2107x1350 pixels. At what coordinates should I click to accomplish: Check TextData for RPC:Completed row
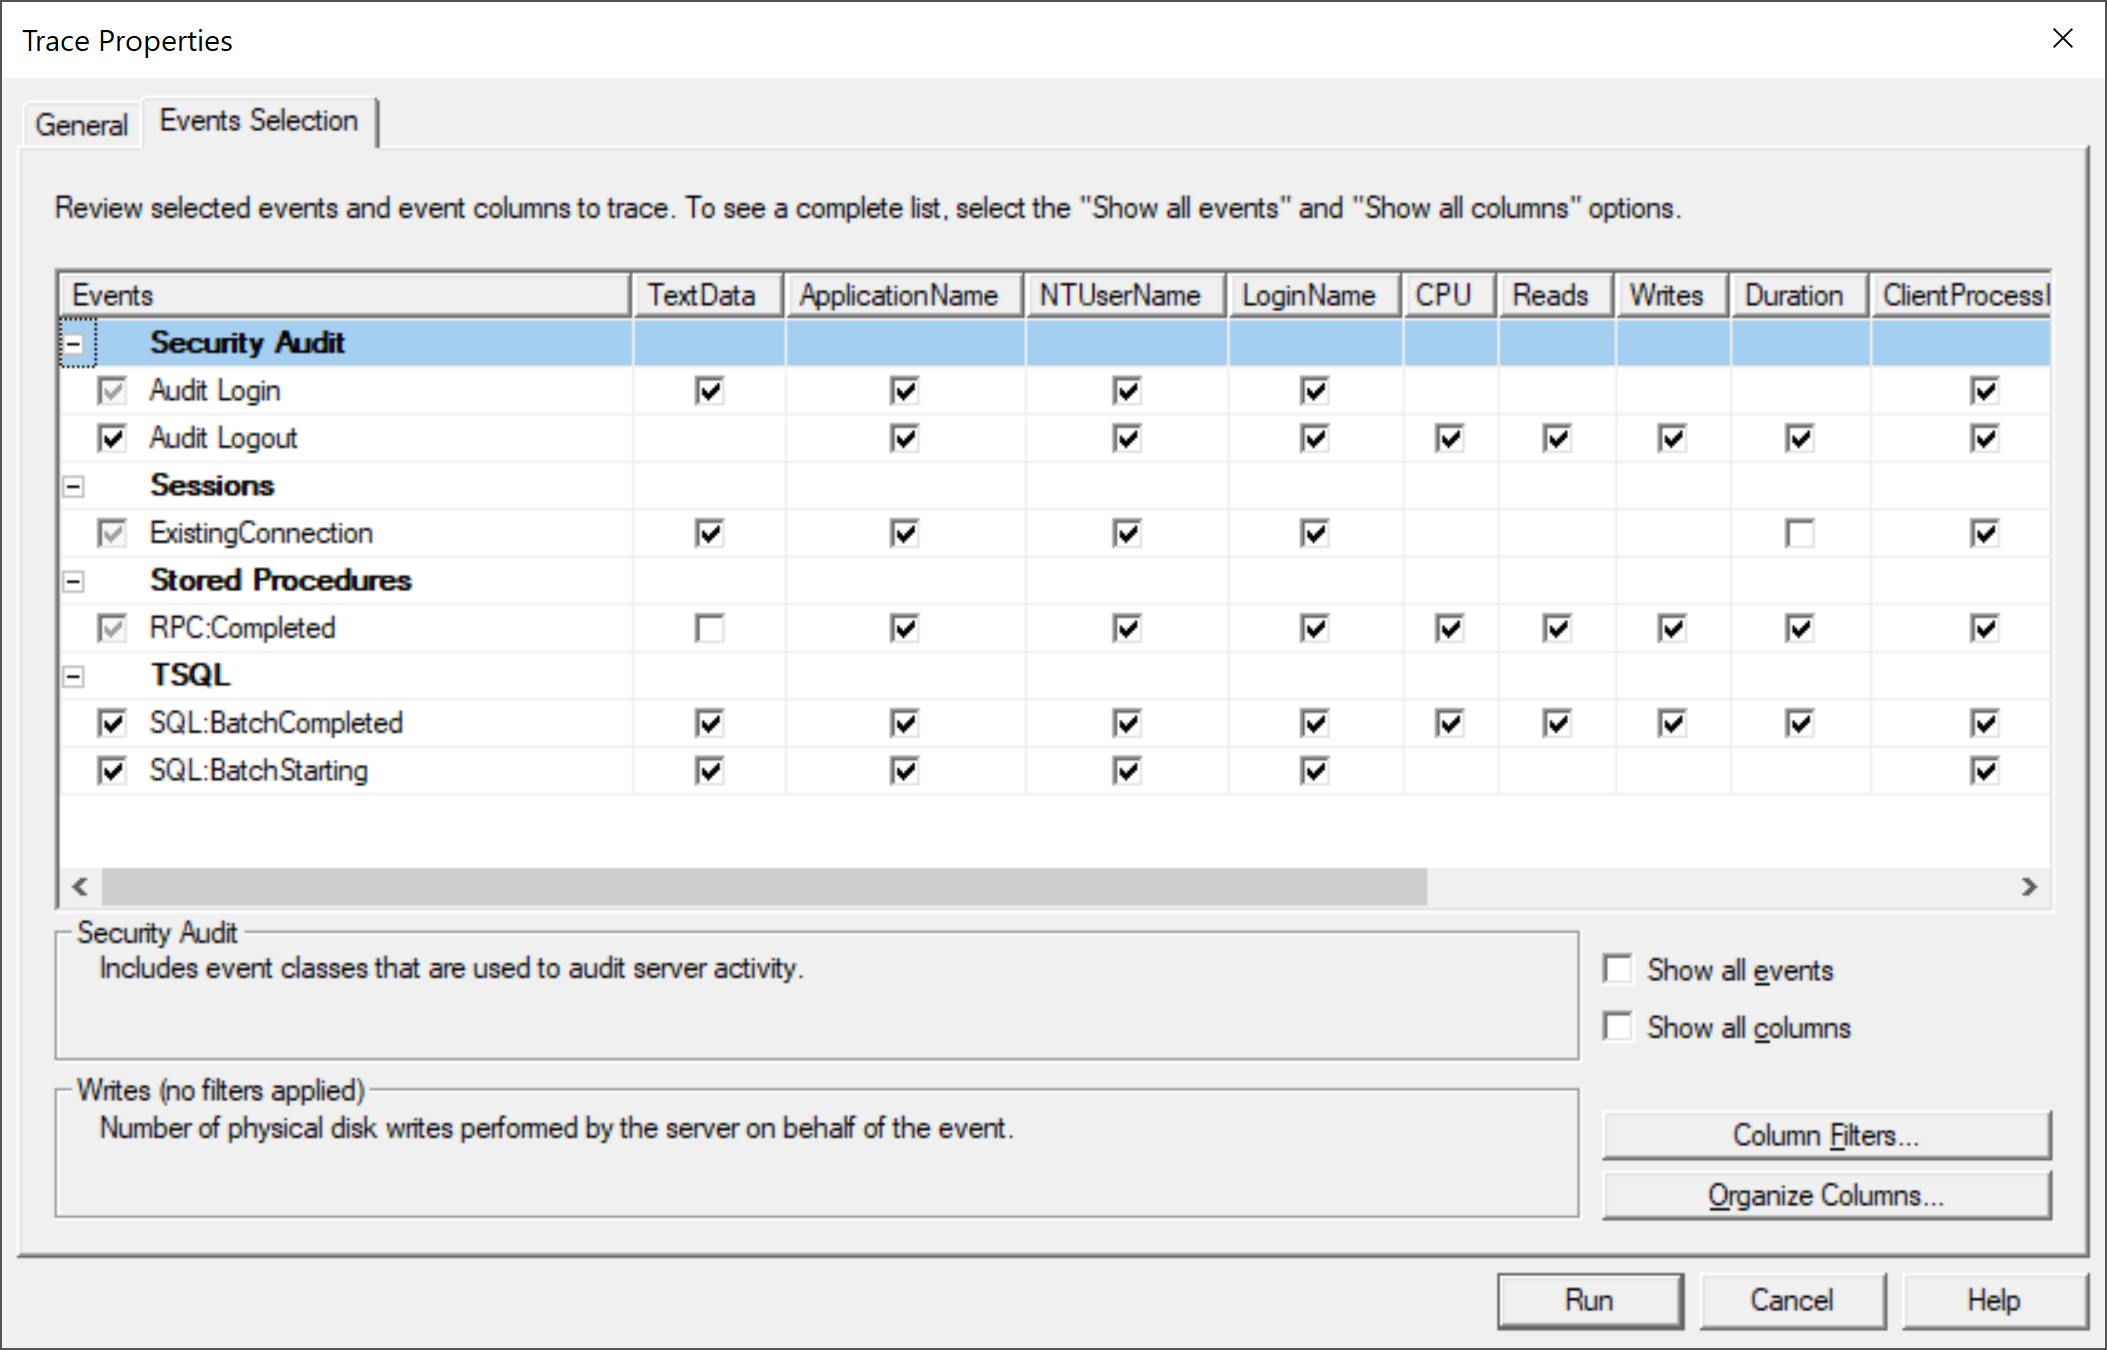pyautogui.click(x=709, y=628)
